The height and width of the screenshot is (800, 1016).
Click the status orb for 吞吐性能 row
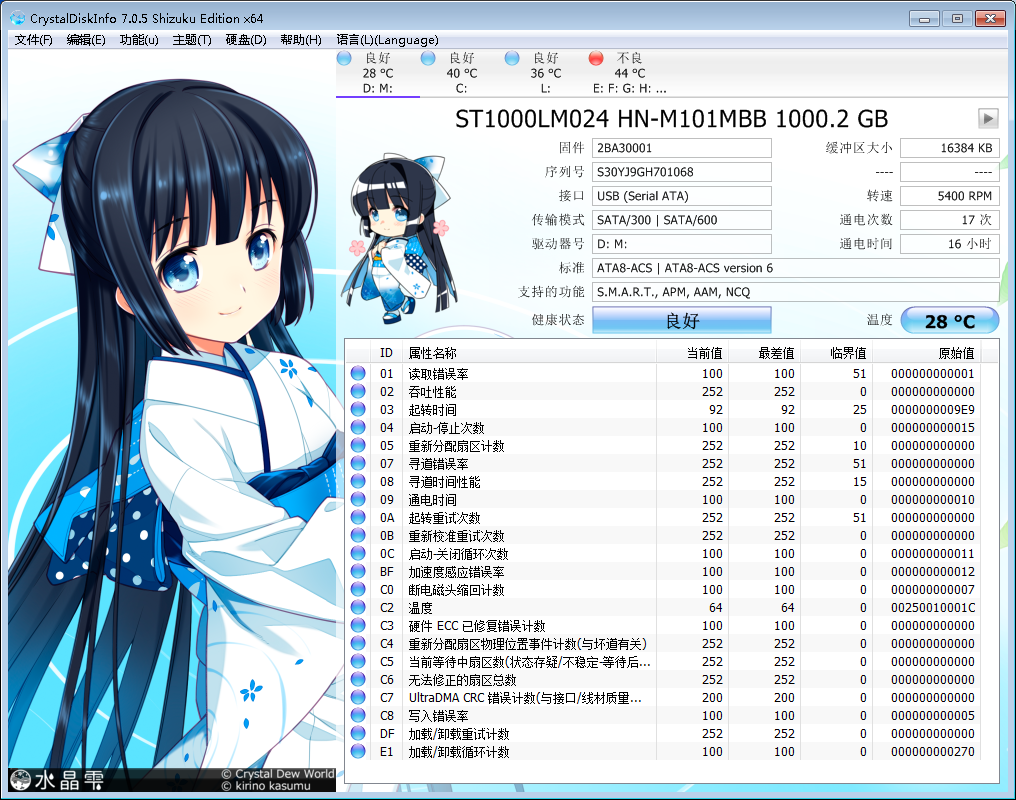[x=358, y=391]
